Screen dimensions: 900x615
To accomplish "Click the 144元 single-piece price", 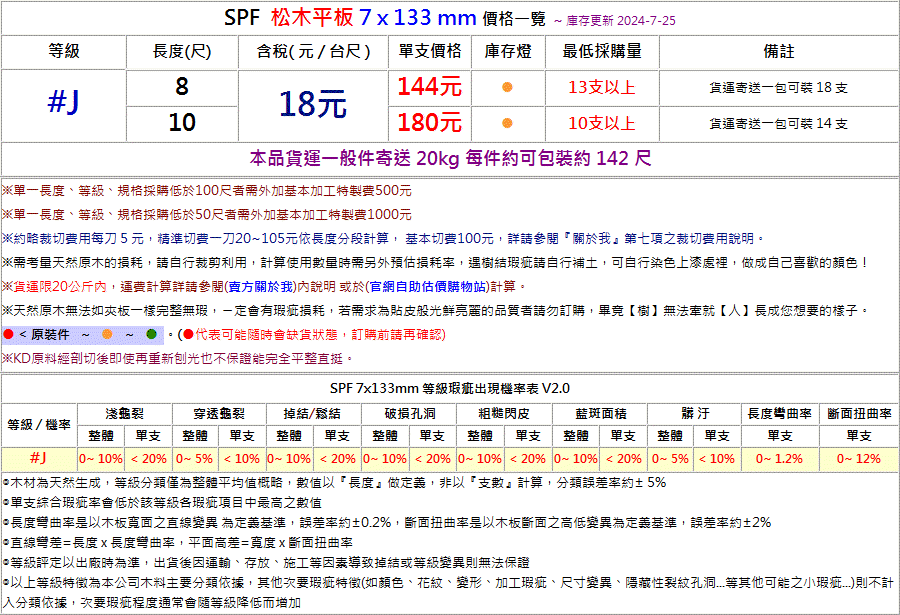I will pyautogui.click(x=430, y=87).
